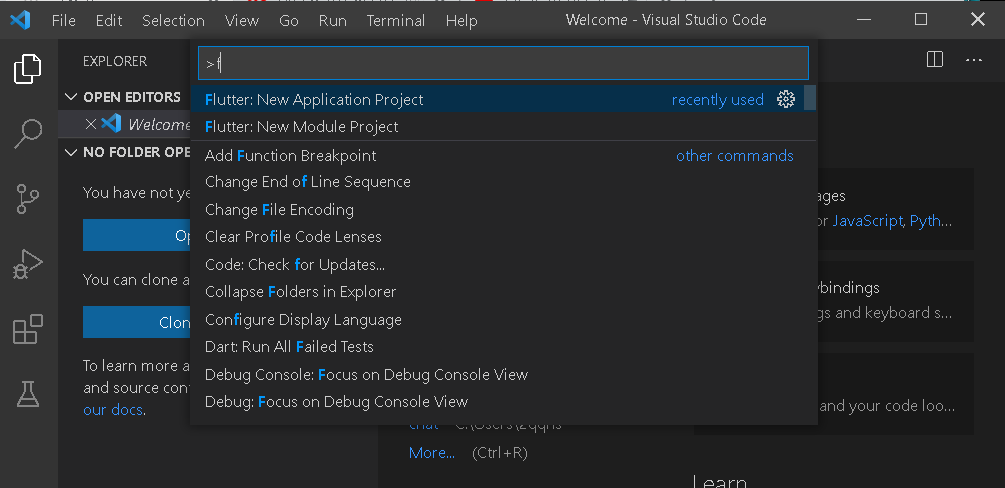Maximize the Visual Studio Code window
This screenshot has width=1005, height=488.
tap(921, 20)
